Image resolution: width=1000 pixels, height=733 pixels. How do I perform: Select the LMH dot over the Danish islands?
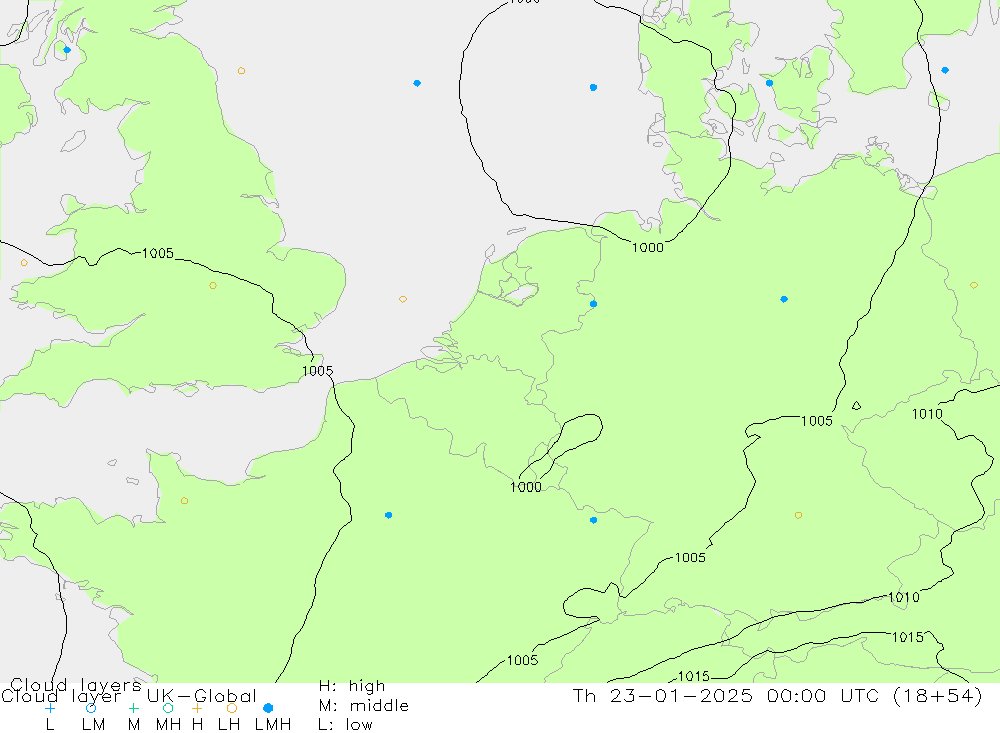point(769,83)
